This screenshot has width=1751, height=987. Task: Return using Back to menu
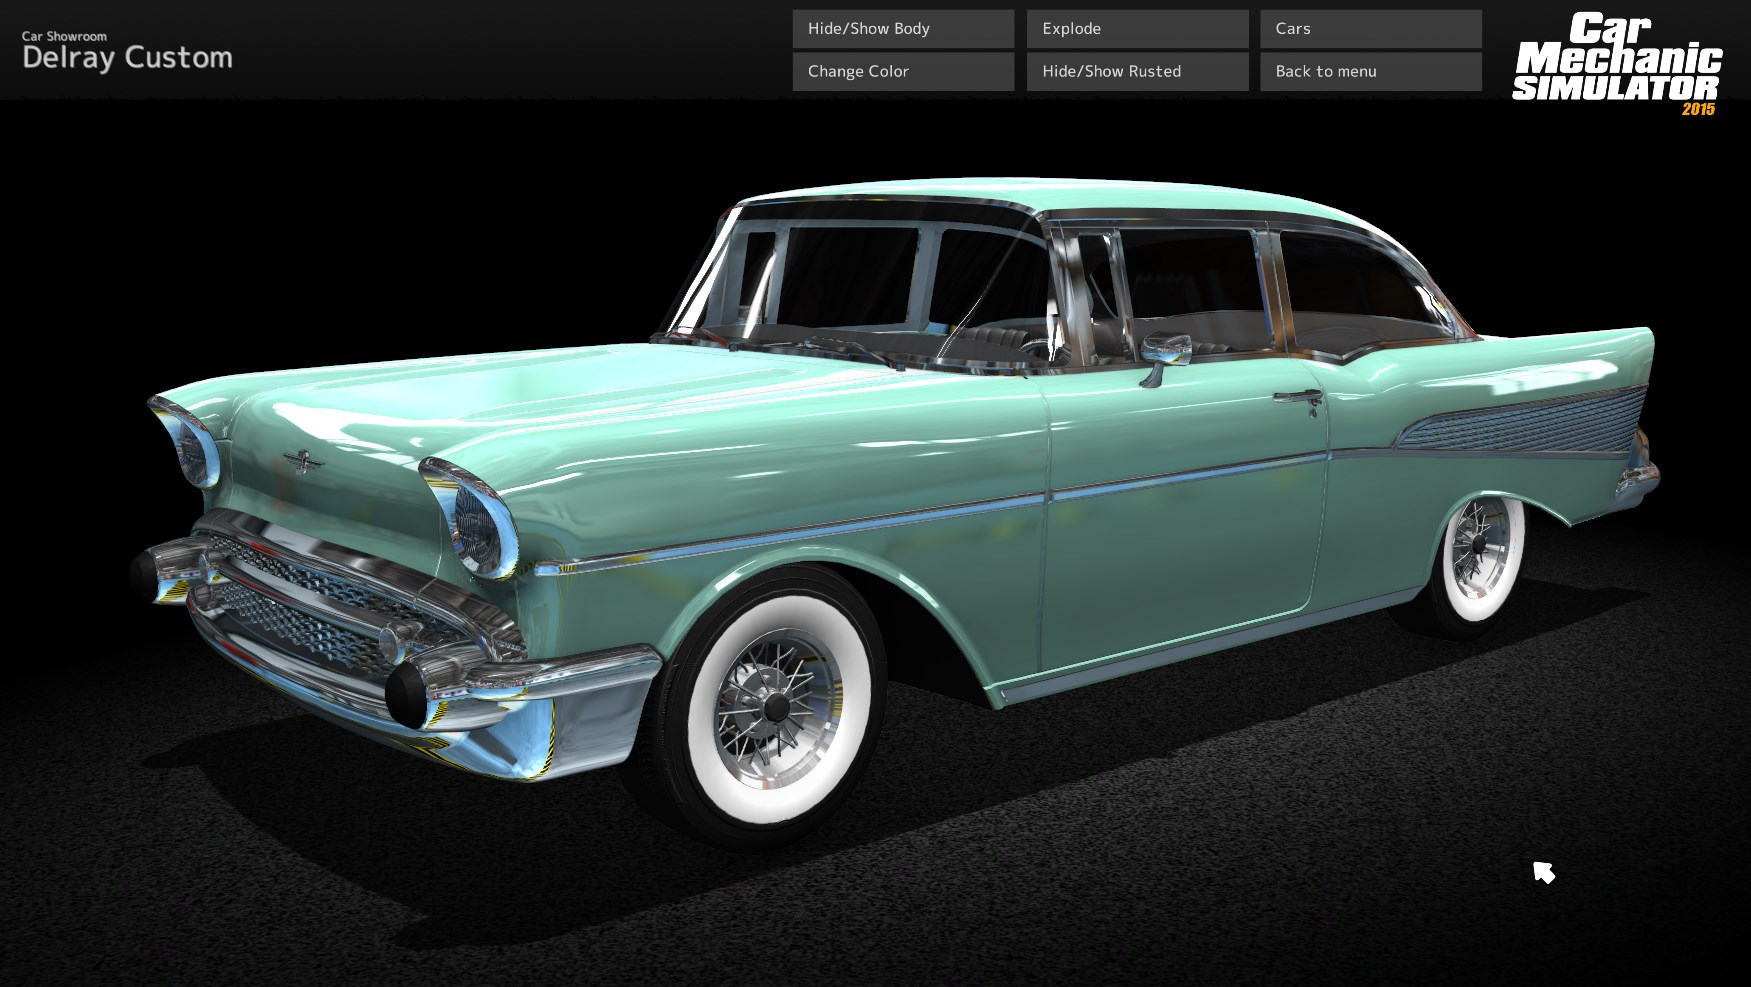(1370, 72)
